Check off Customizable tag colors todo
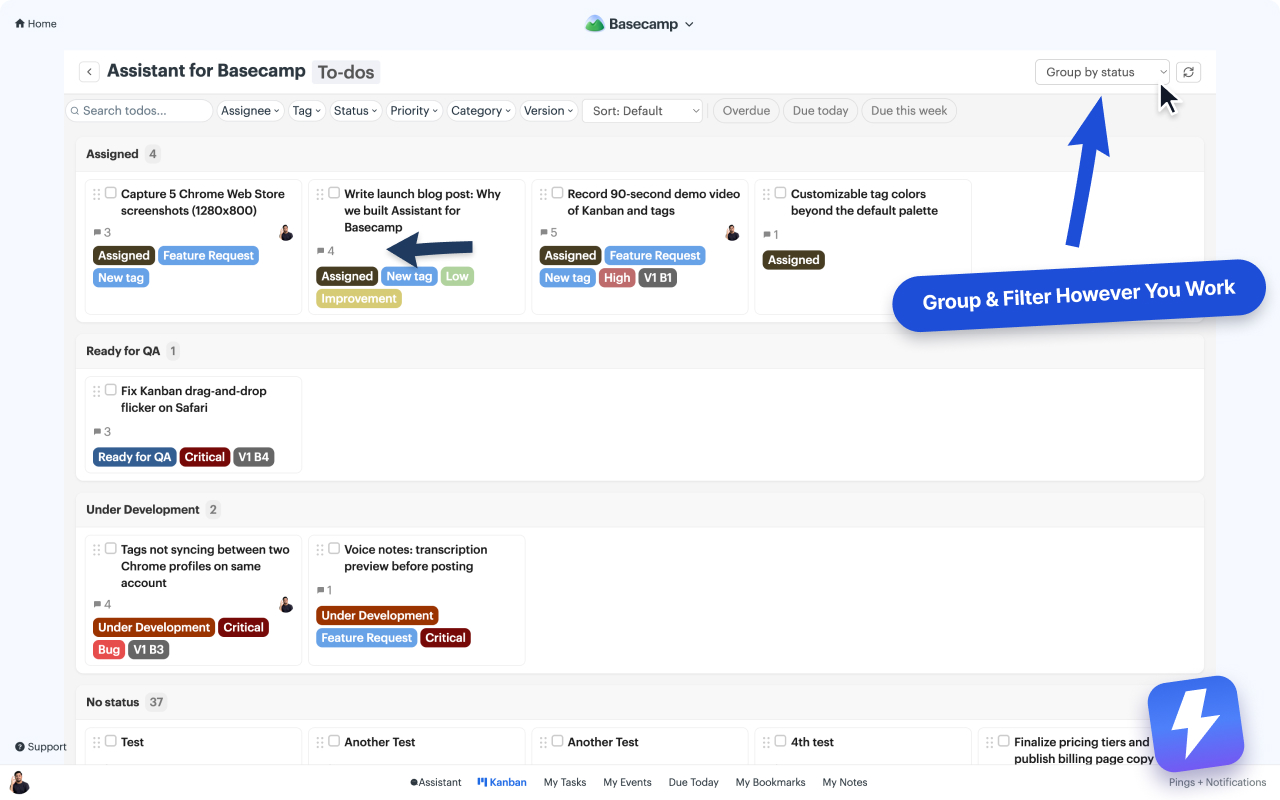 tap(781, 193)
